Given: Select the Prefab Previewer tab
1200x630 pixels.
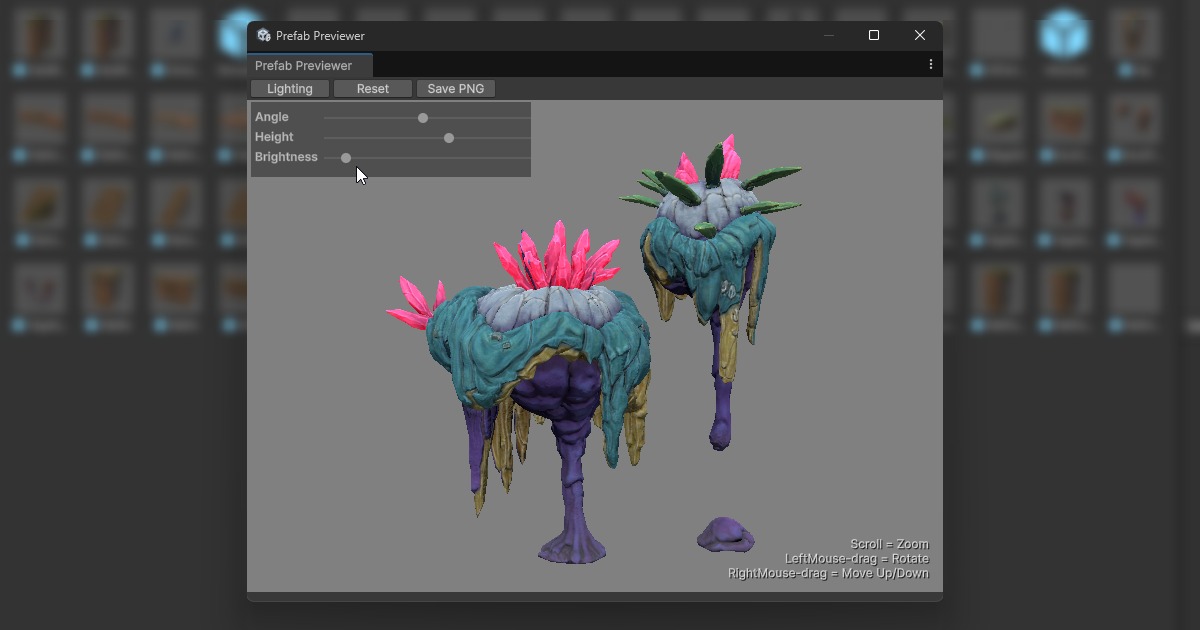Looking at the screenshot, I should (x=304, y=65).
